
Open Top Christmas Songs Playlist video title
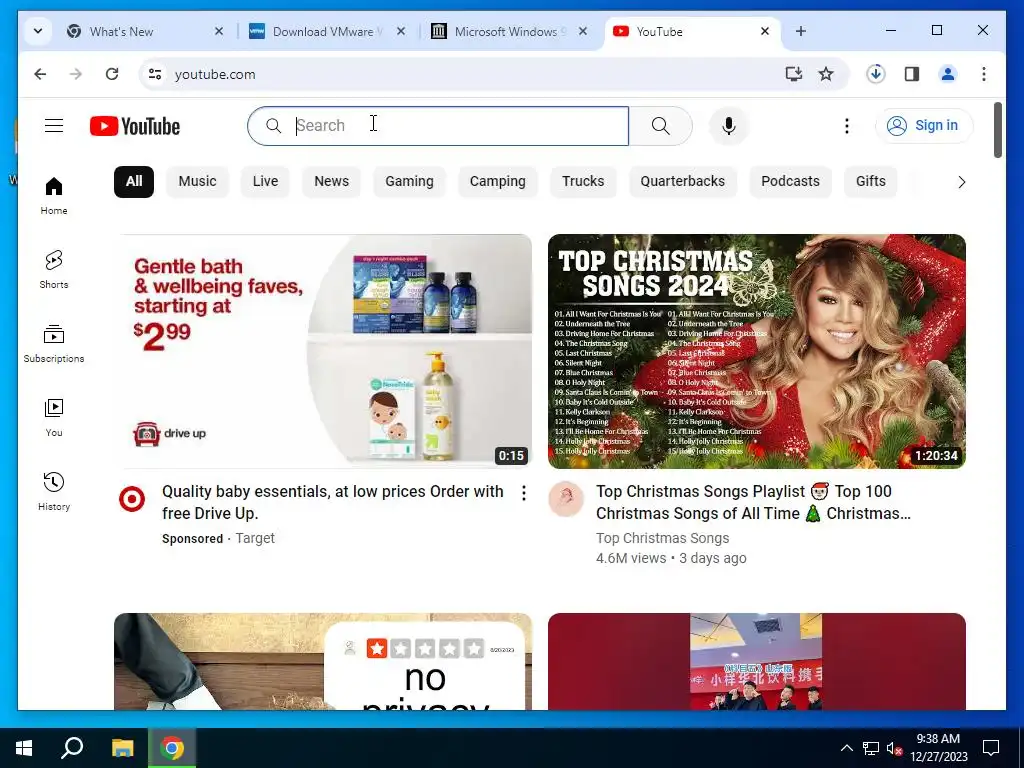click(x=753, y=502)
